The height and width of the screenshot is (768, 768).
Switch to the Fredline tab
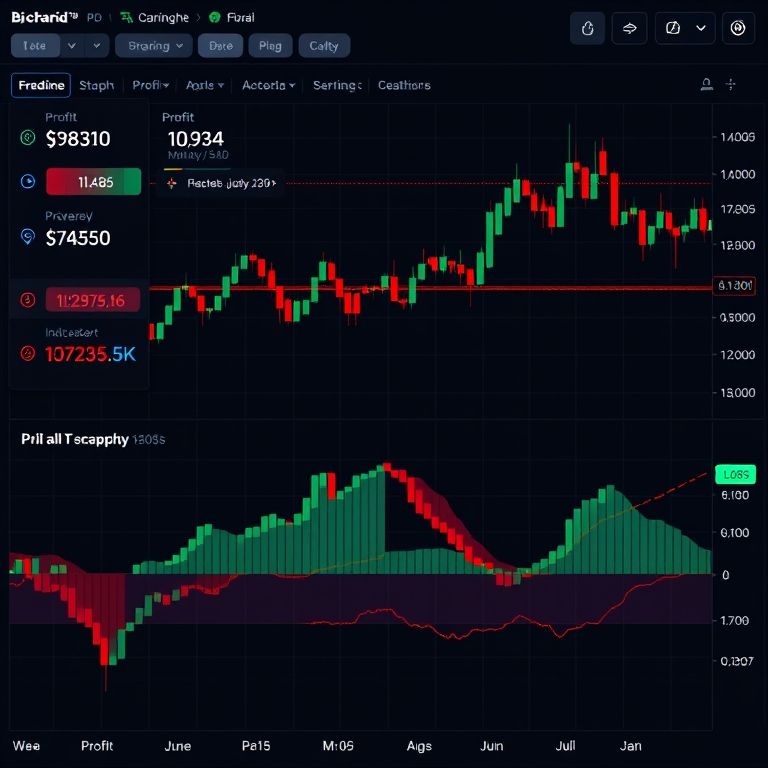tap(41, 85)
